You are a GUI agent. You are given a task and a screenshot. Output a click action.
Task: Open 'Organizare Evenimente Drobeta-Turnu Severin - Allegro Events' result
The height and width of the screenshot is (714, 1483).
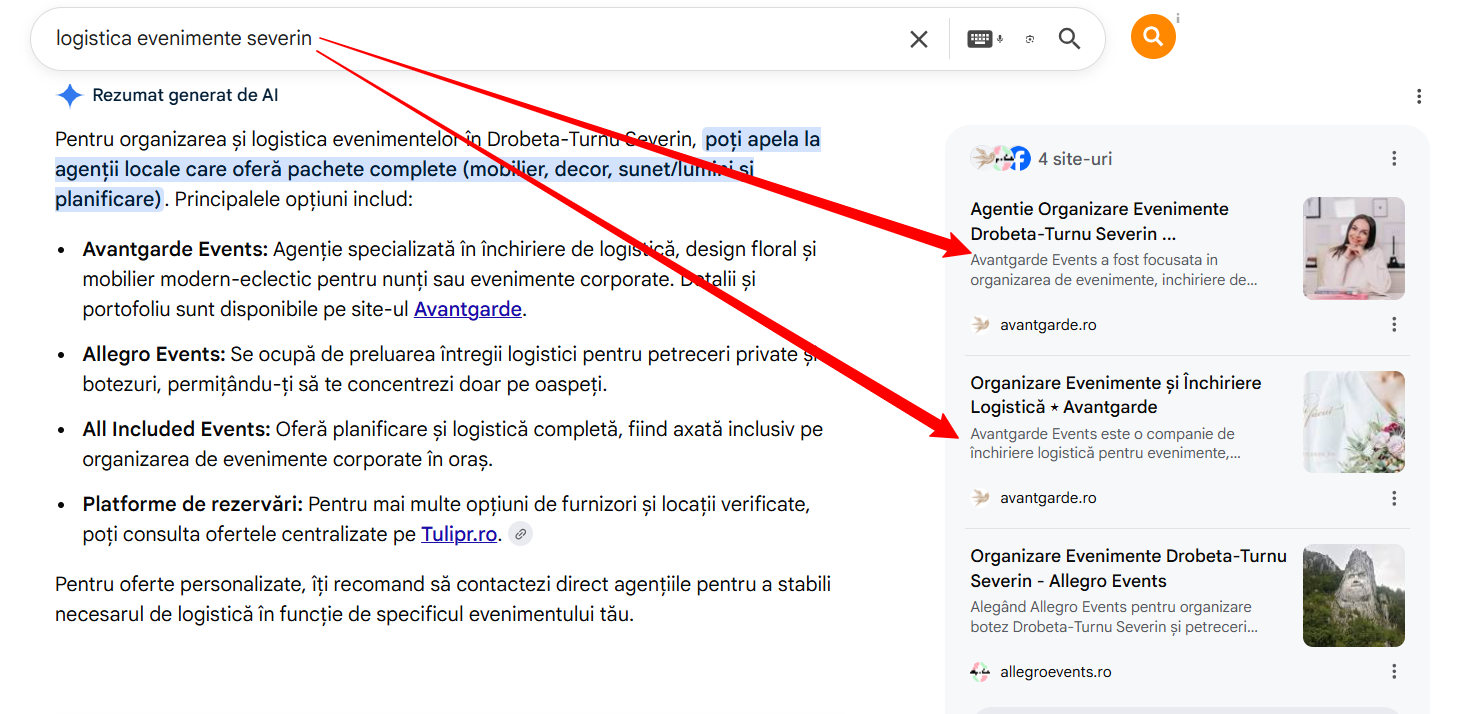[1129, 568]
